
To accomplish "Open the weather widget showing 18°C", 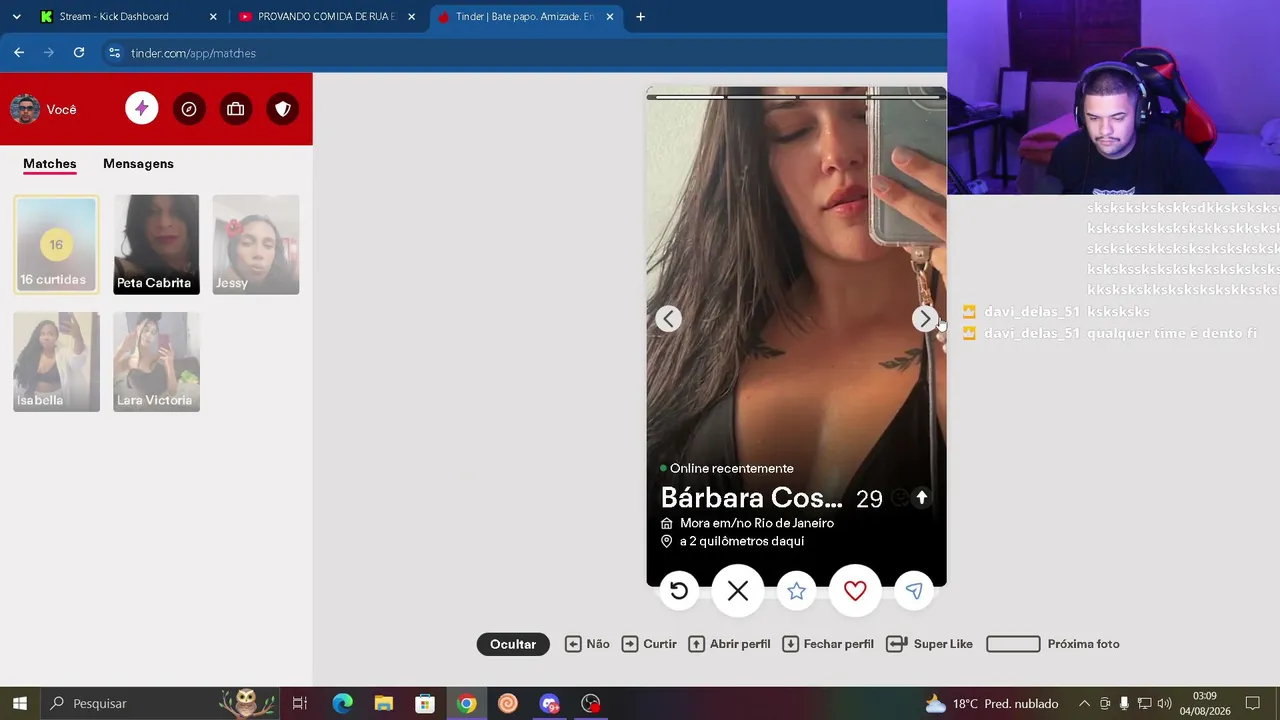I will [992, 703].
